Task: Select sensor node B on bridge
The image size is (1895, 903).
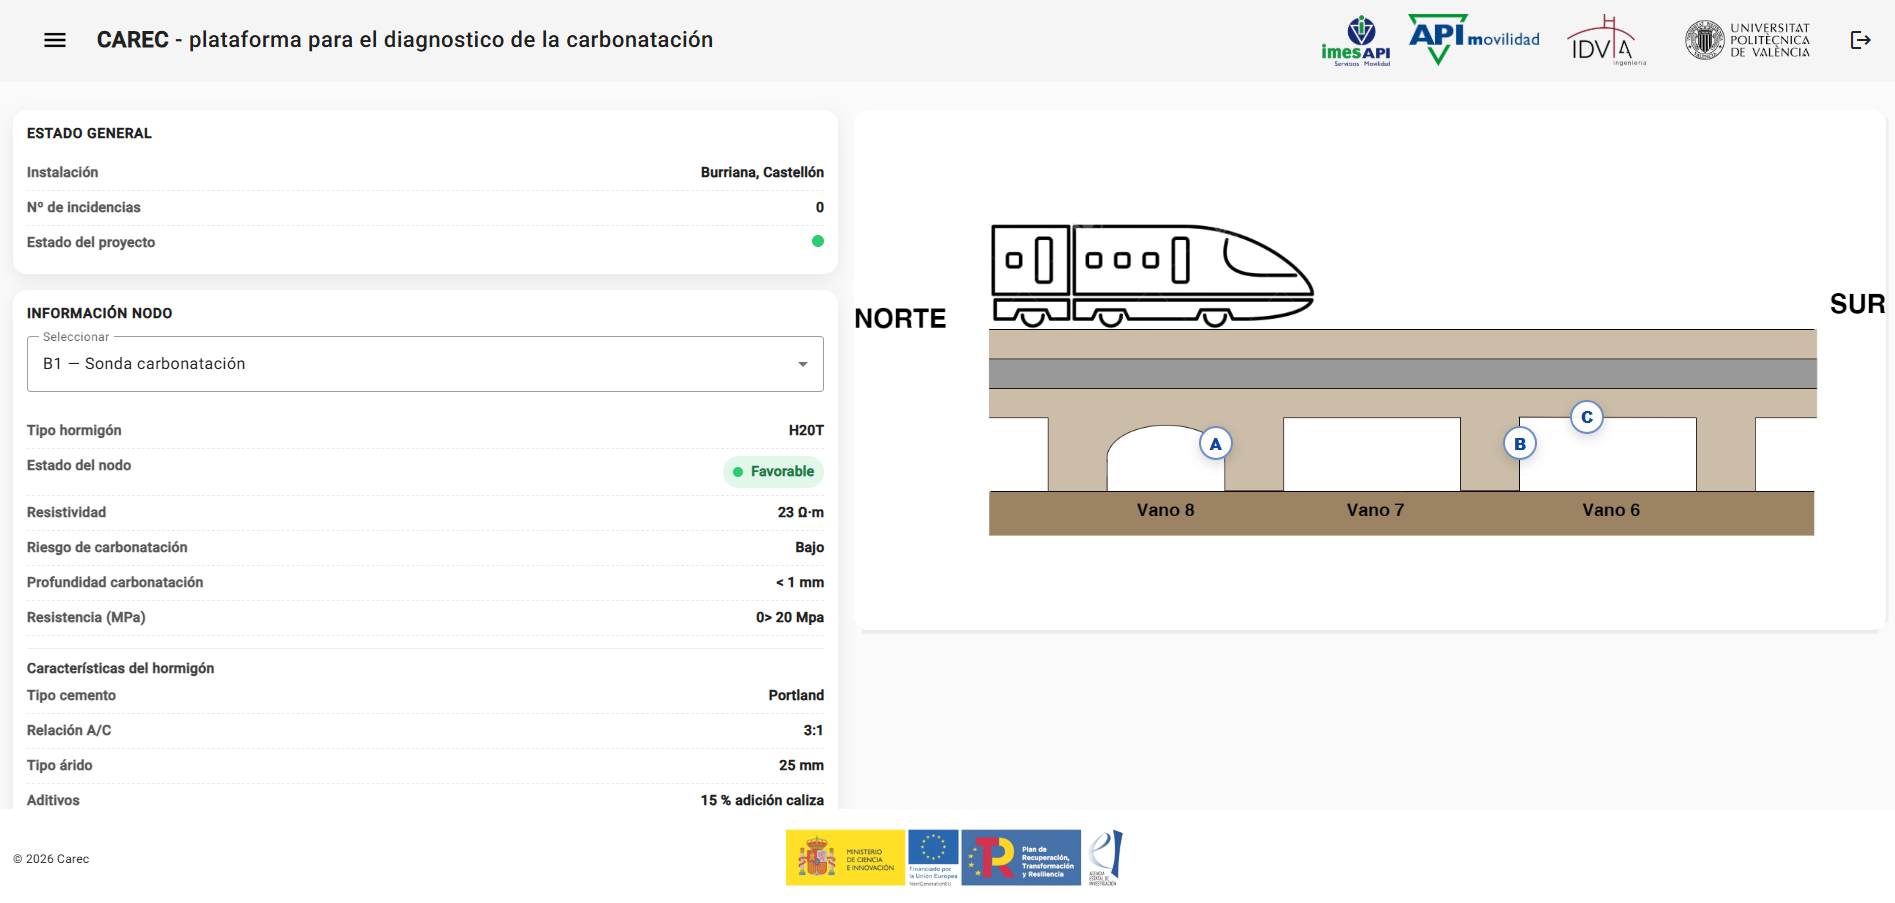Action: pyautogui.click(x=1519, y=444)
